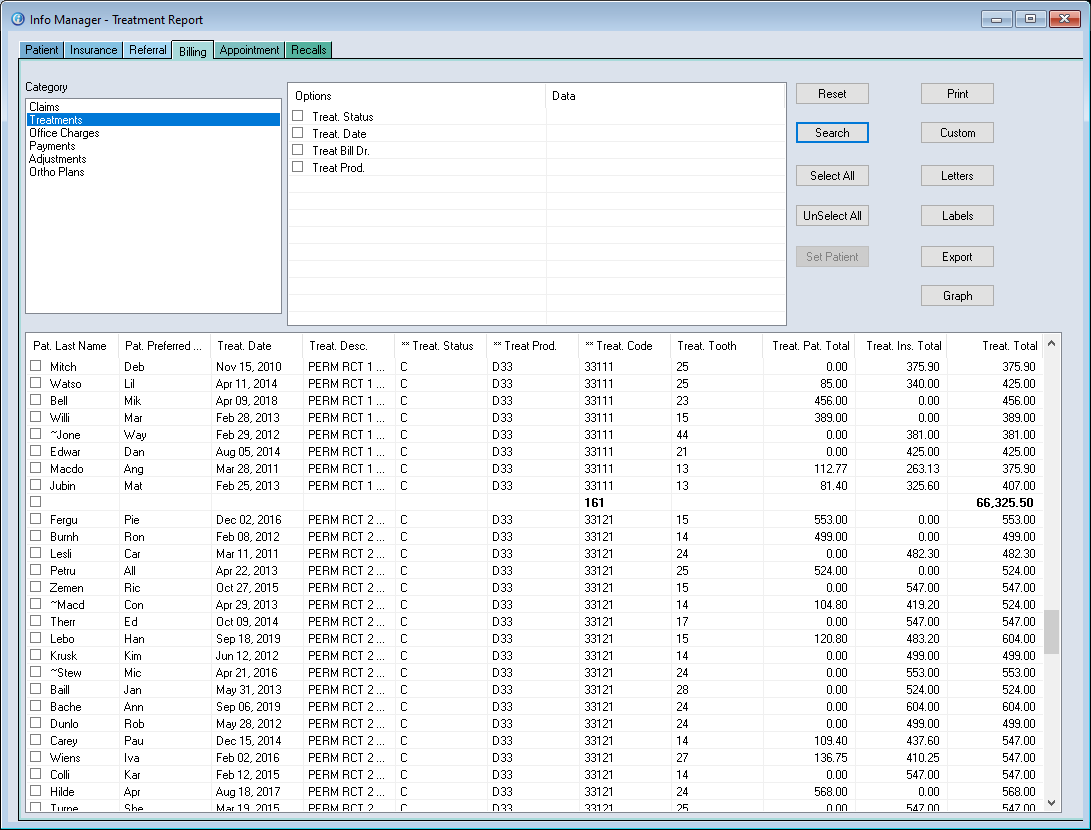Click the results scrollbar up arrow
This screenshot has height=830, width=1091.
point(1051,346)
